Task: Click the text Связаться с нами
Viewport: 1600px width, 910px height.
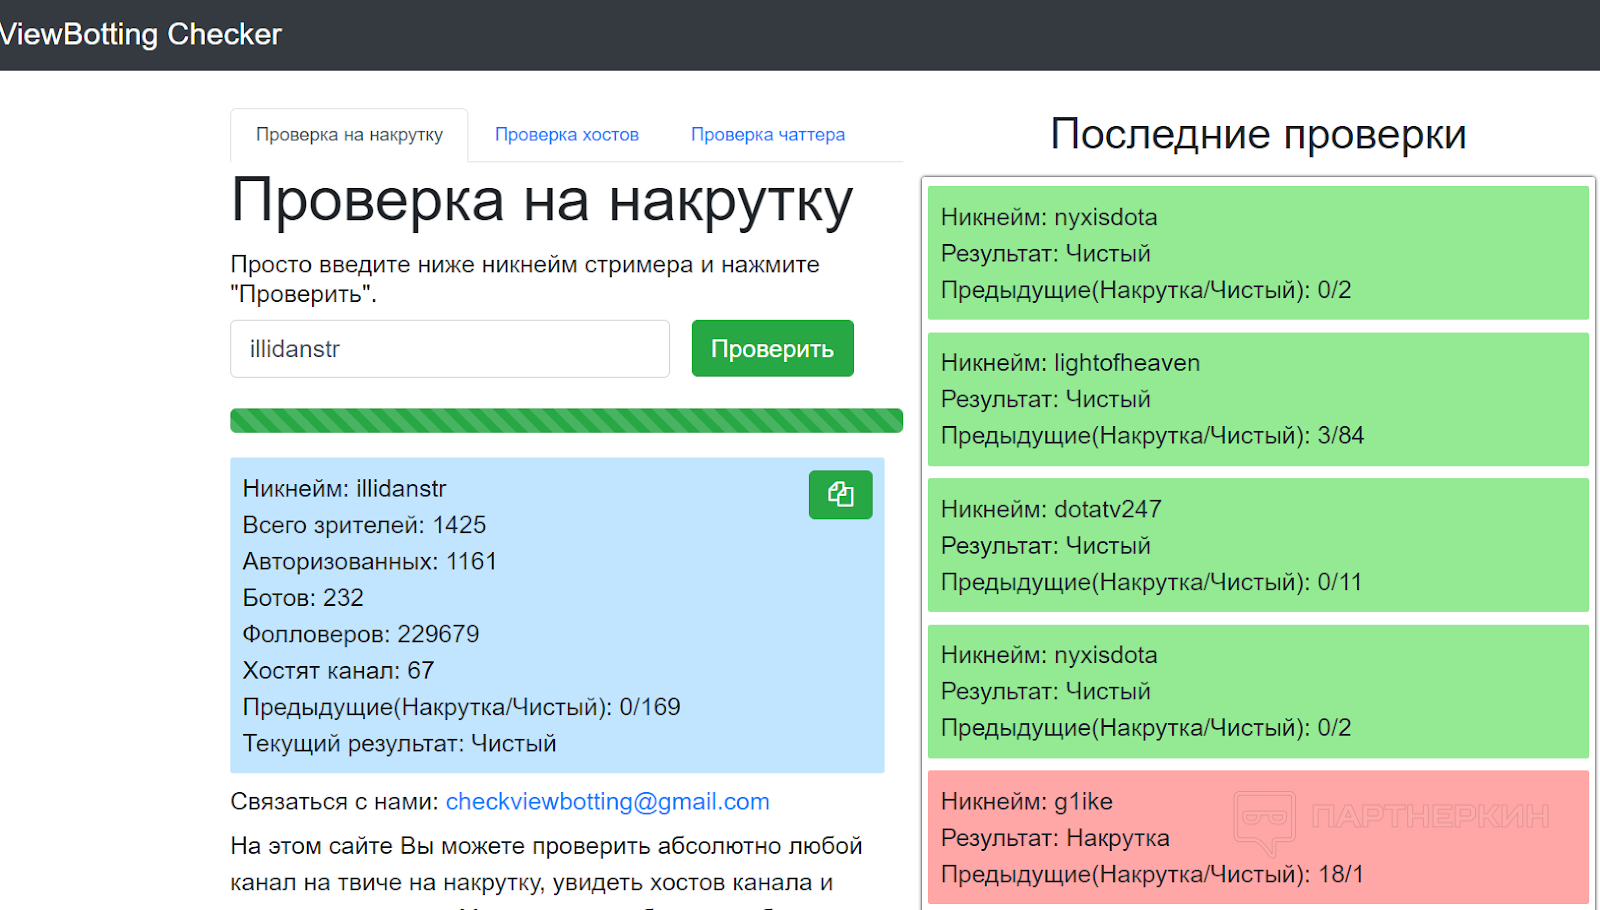Action: [334, 801]
